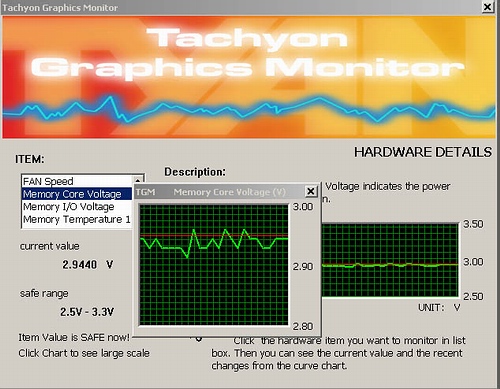Click the 2.50 scale label on small chart
The width and height of the screenshot is (500, 389).
tap(473, 296)
